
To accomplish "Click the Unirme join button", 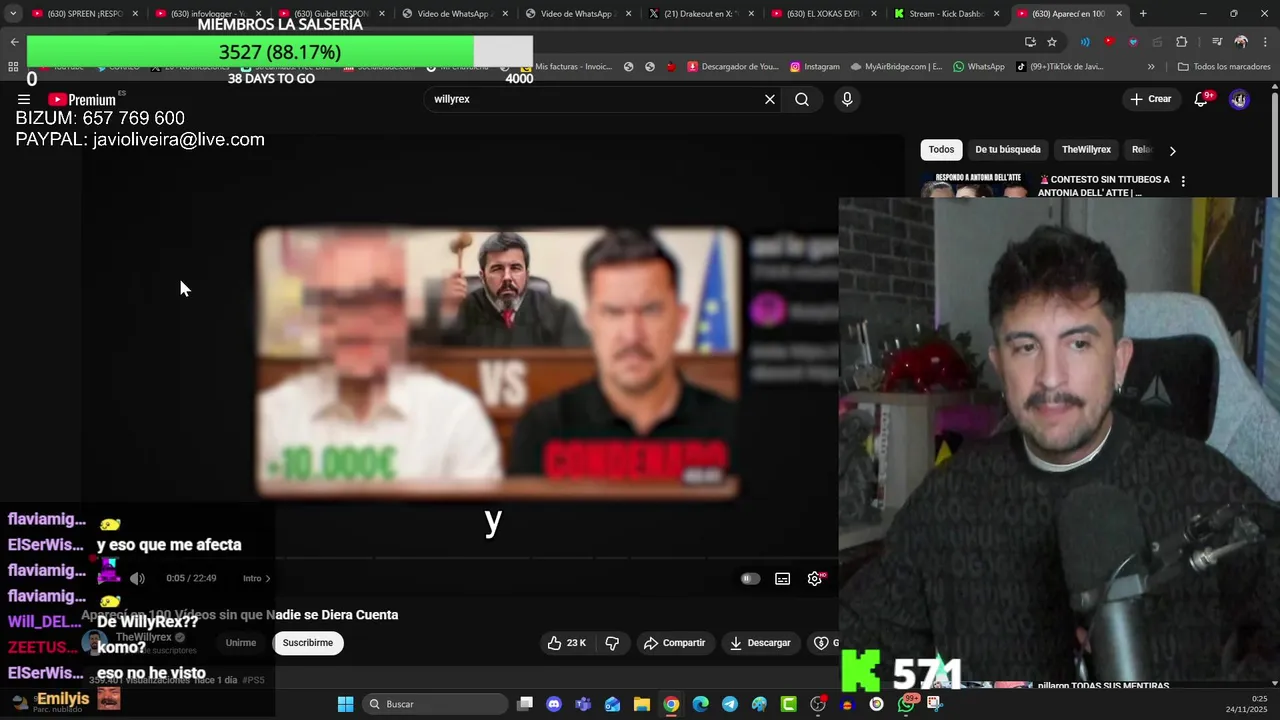I will pos(240,643).
